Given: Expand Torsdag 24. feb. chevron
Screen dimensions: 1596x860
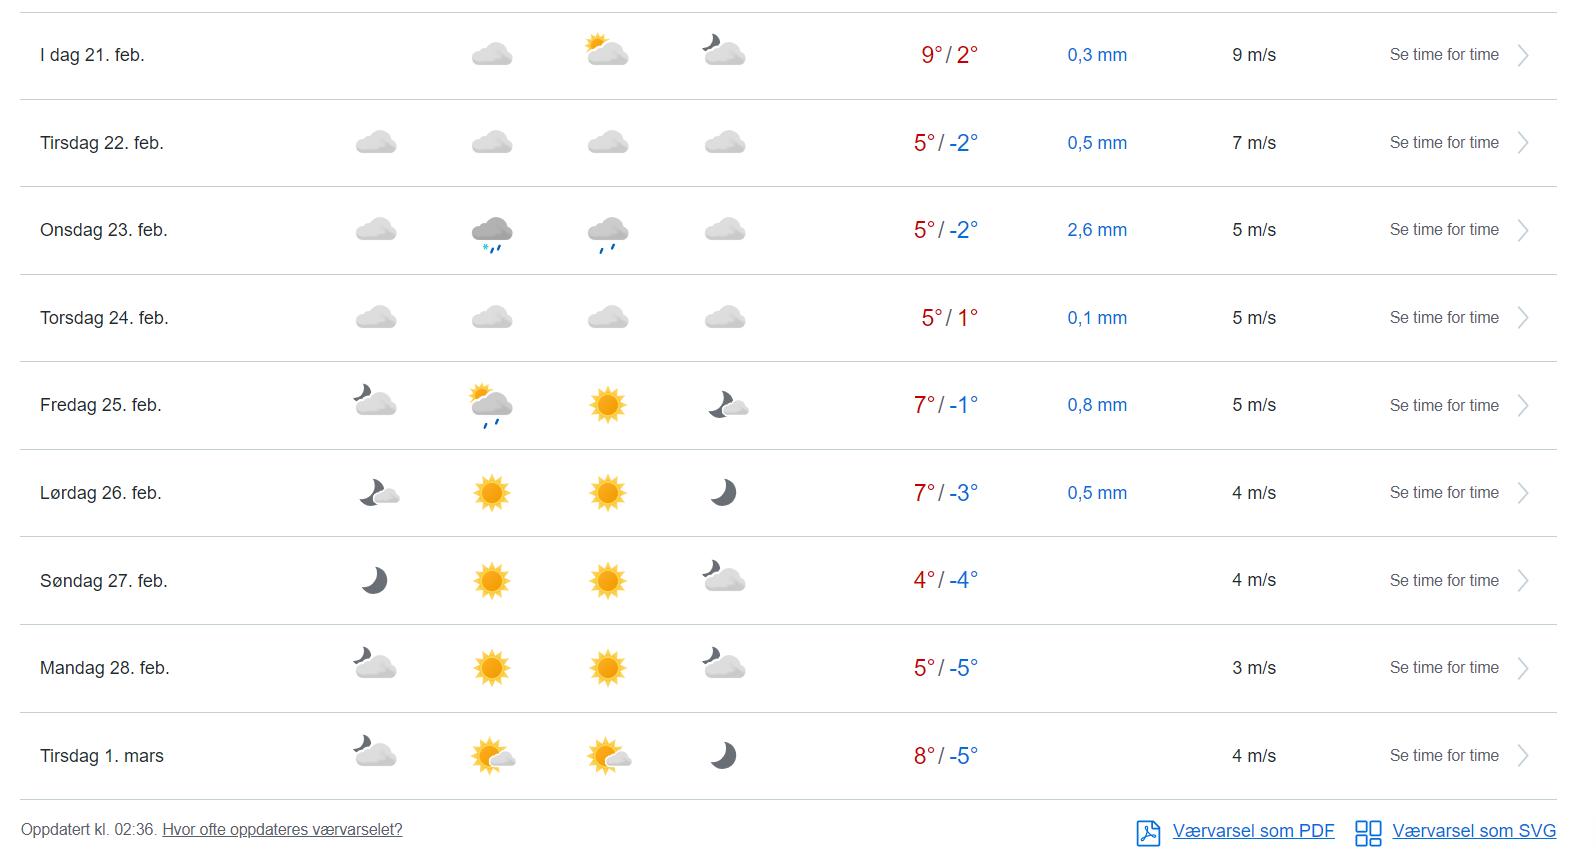Looking at the screenshot, I should [1523, 318].
